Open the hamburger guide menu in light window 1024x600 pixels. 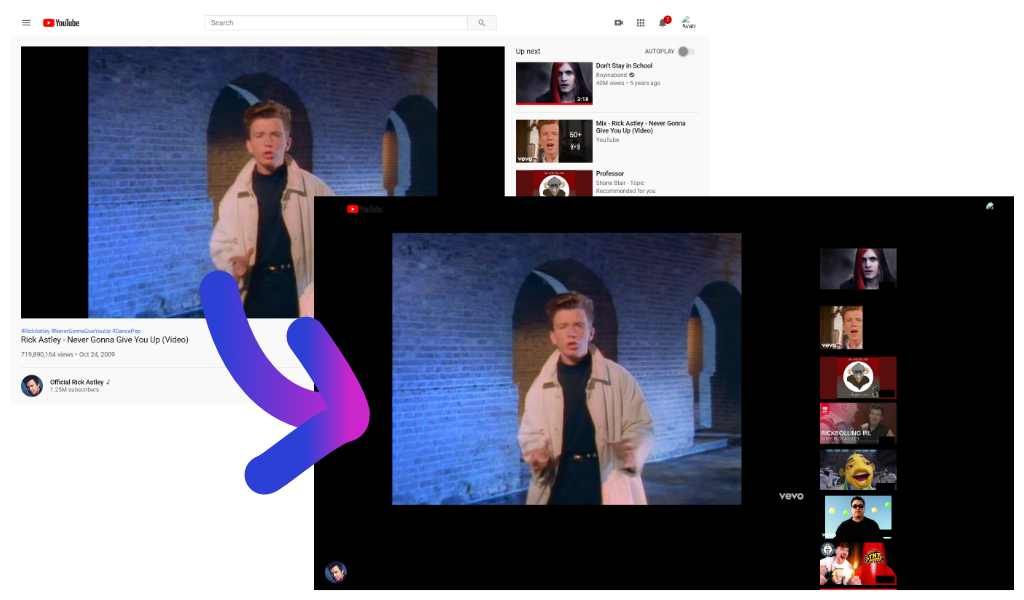coord(26,23)
